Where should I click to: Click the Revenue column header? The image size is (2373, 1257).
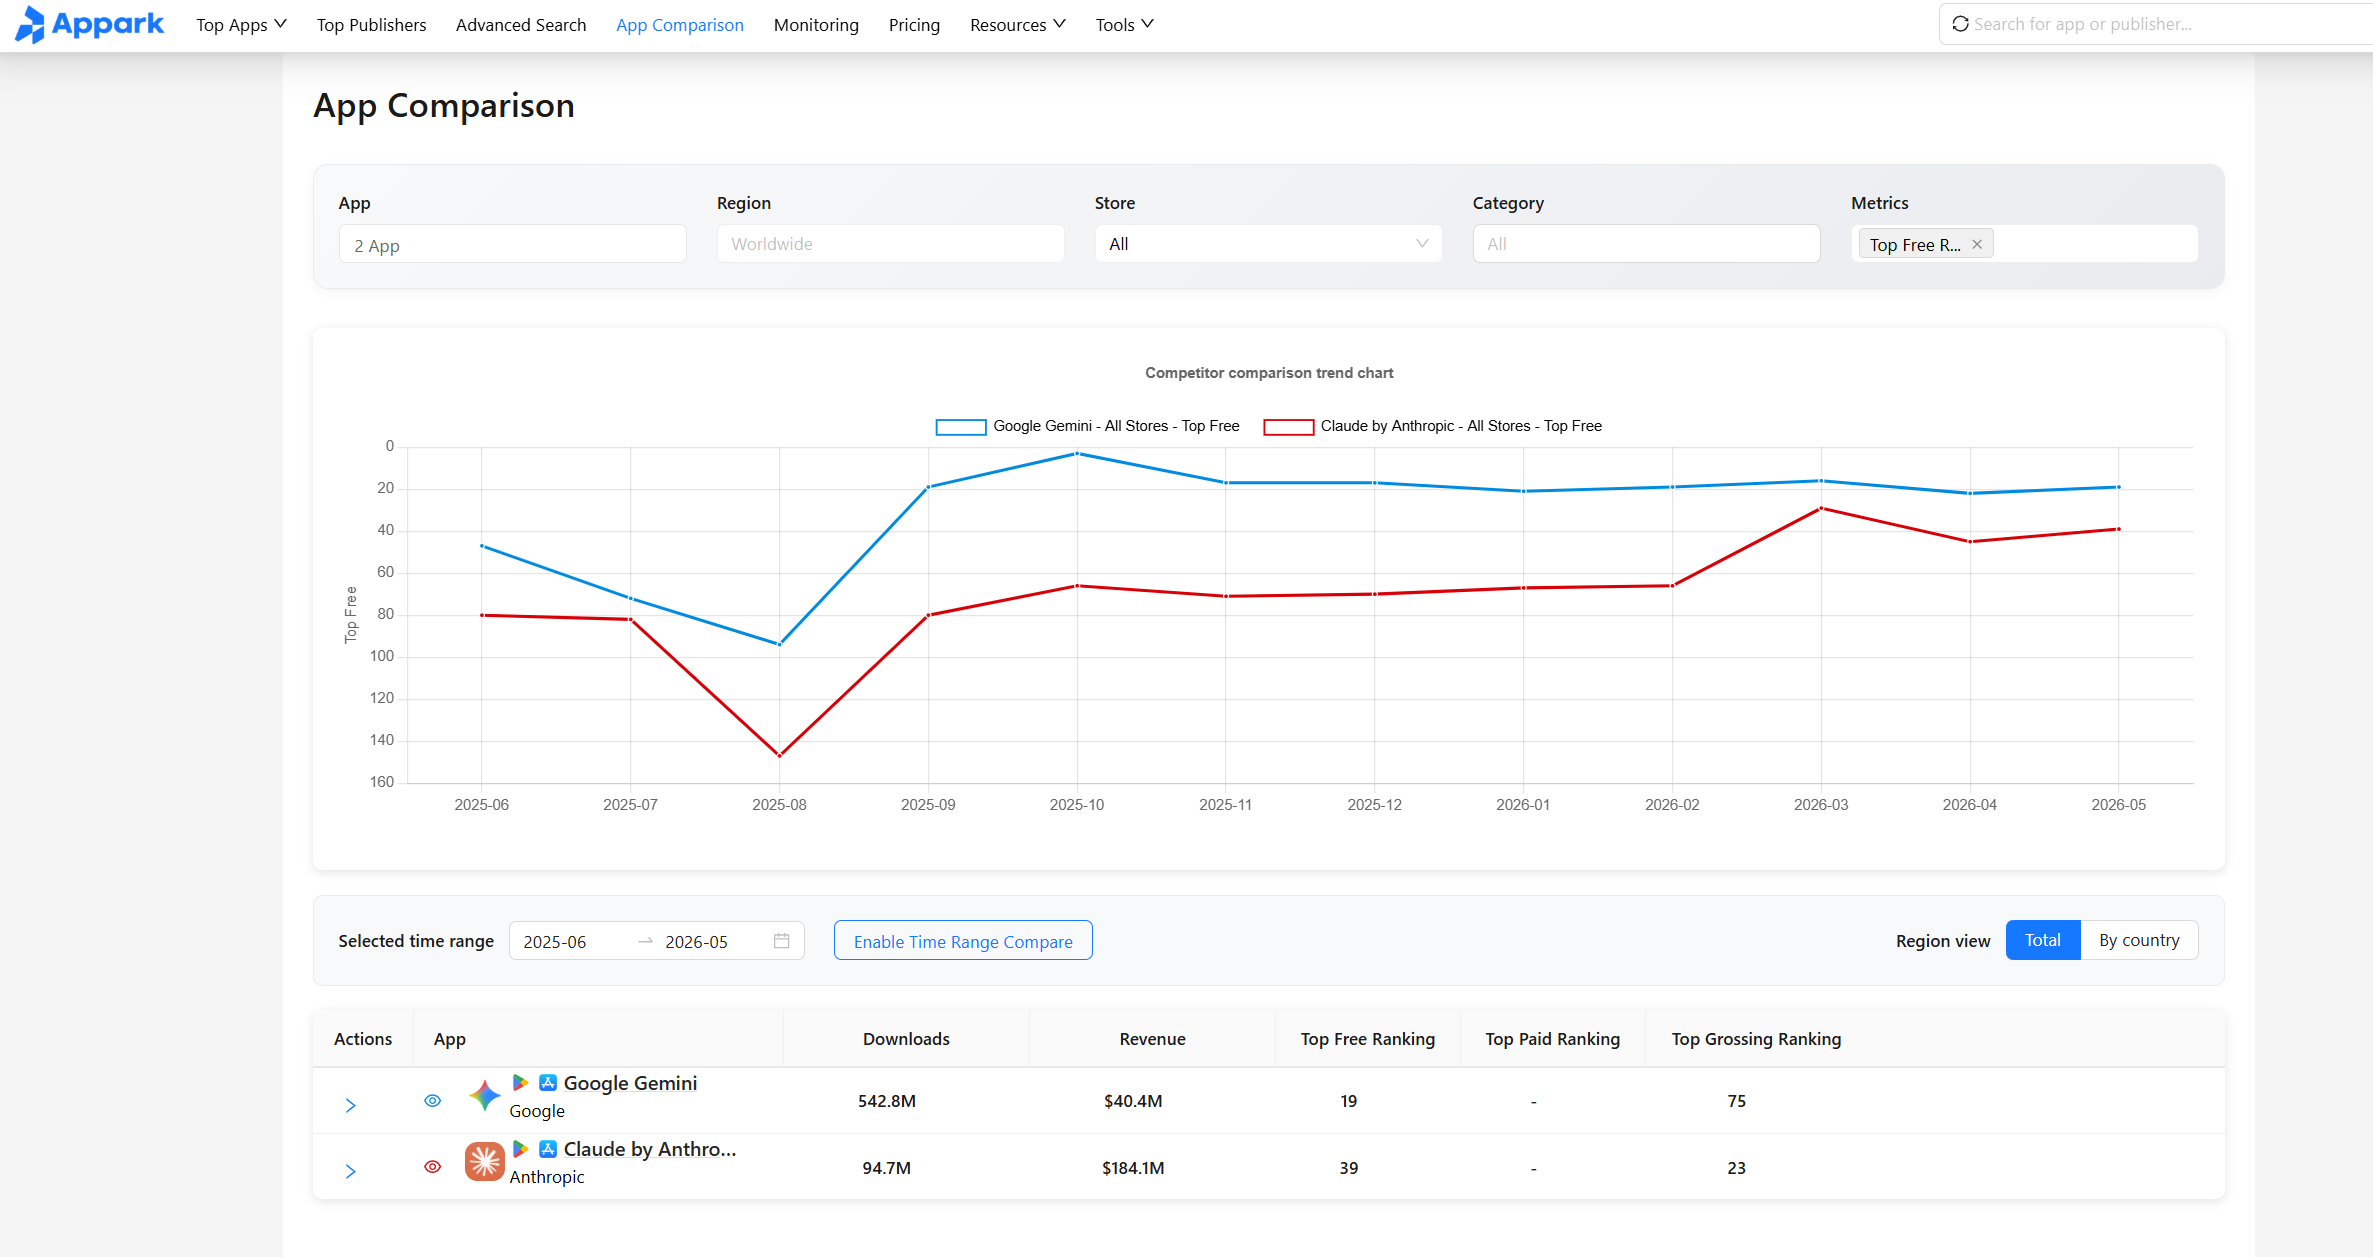(x=1152, y=1039)
